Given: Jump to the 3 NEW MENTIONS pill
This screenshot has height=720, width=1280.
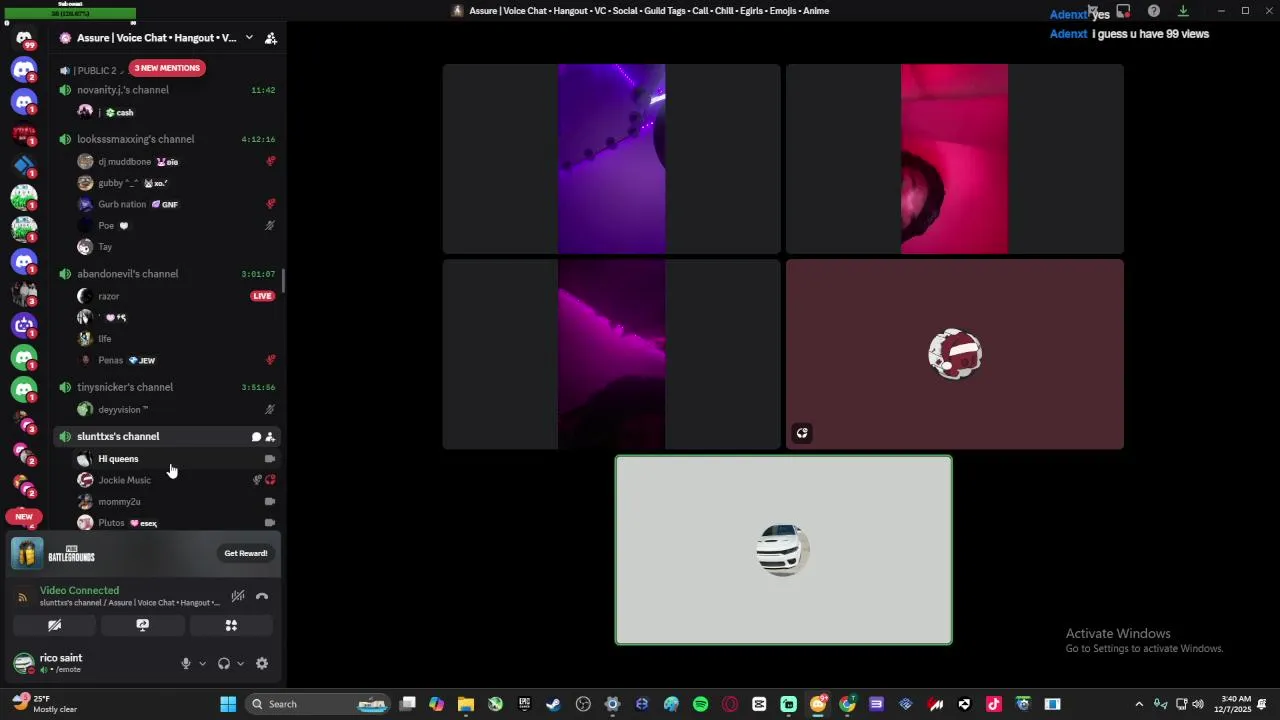Looking at the screenshot, I should pyautogui.click(x=167, y=68).
